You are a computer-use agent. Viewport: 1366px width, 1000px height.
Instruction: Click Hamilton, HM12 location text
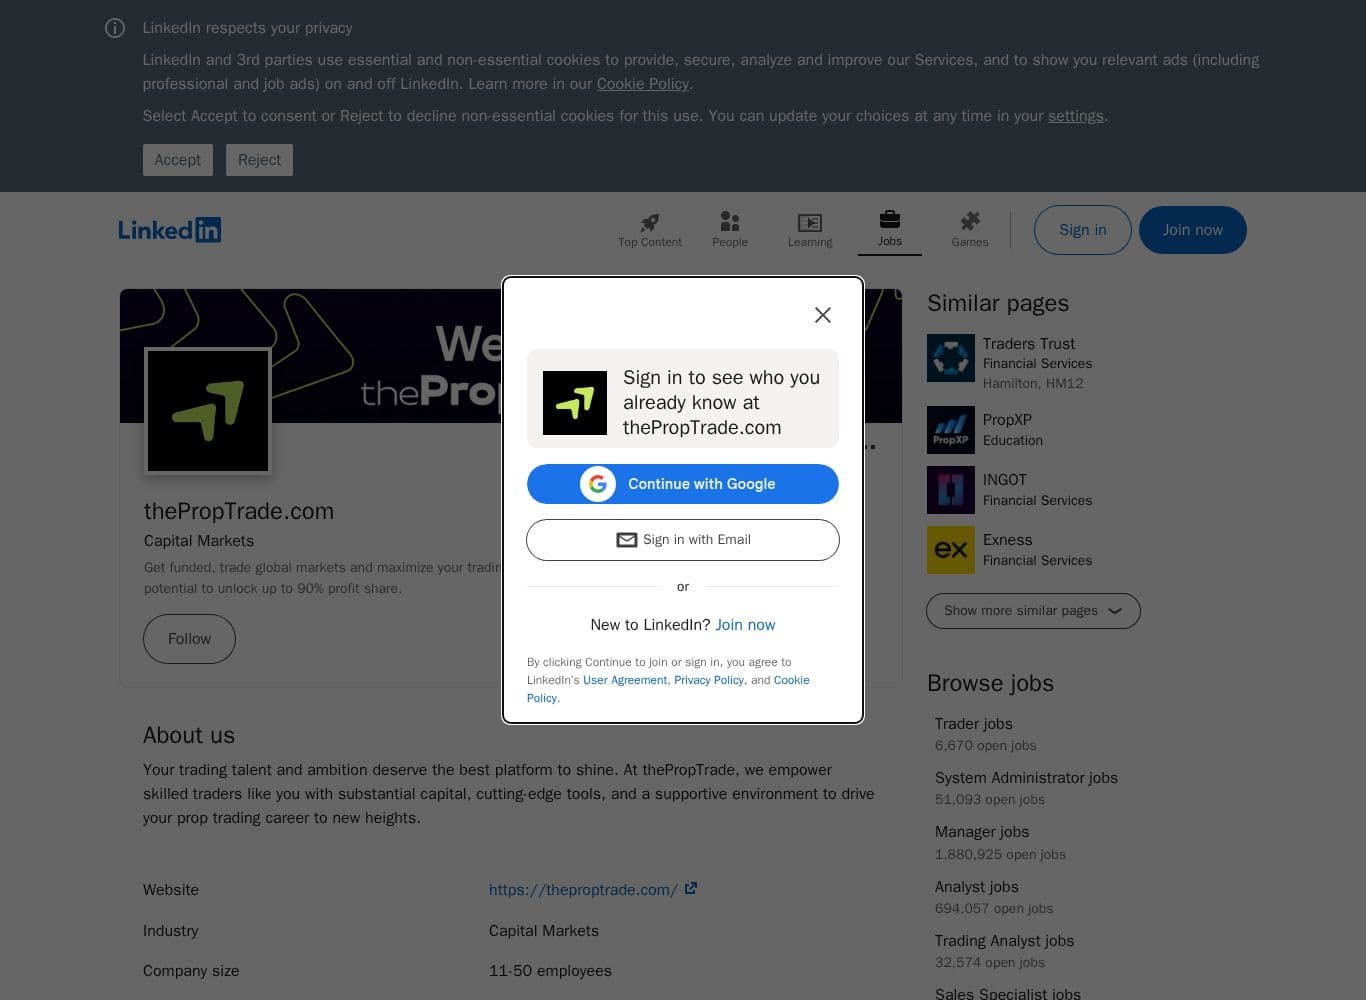pos(1033,384)
